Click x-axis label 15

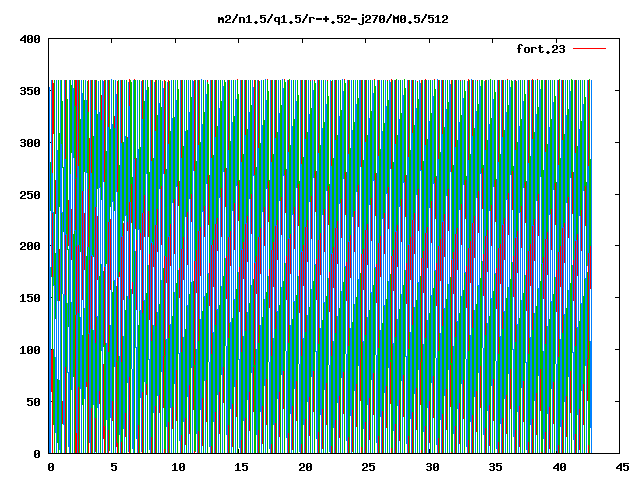point(241,467)
